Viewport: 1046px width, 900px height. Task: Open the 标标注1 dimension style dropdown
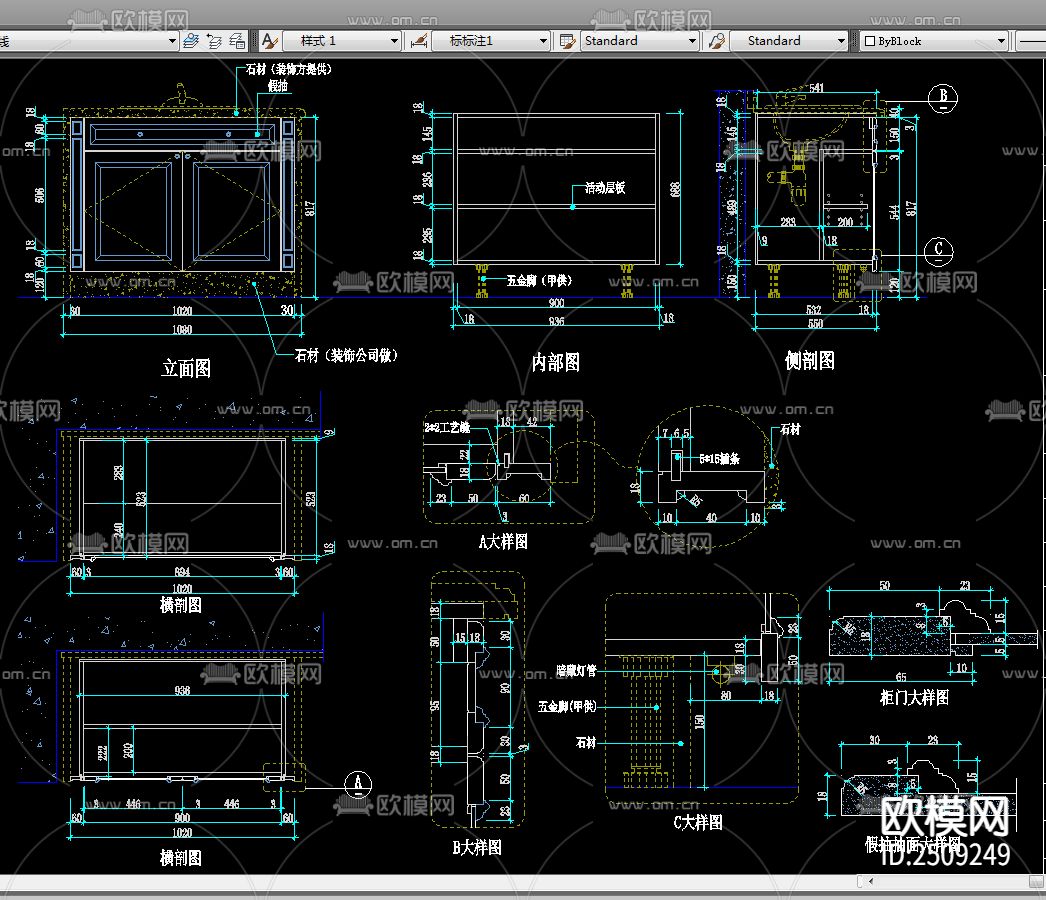pyautogui.click(x=491, y=41)
